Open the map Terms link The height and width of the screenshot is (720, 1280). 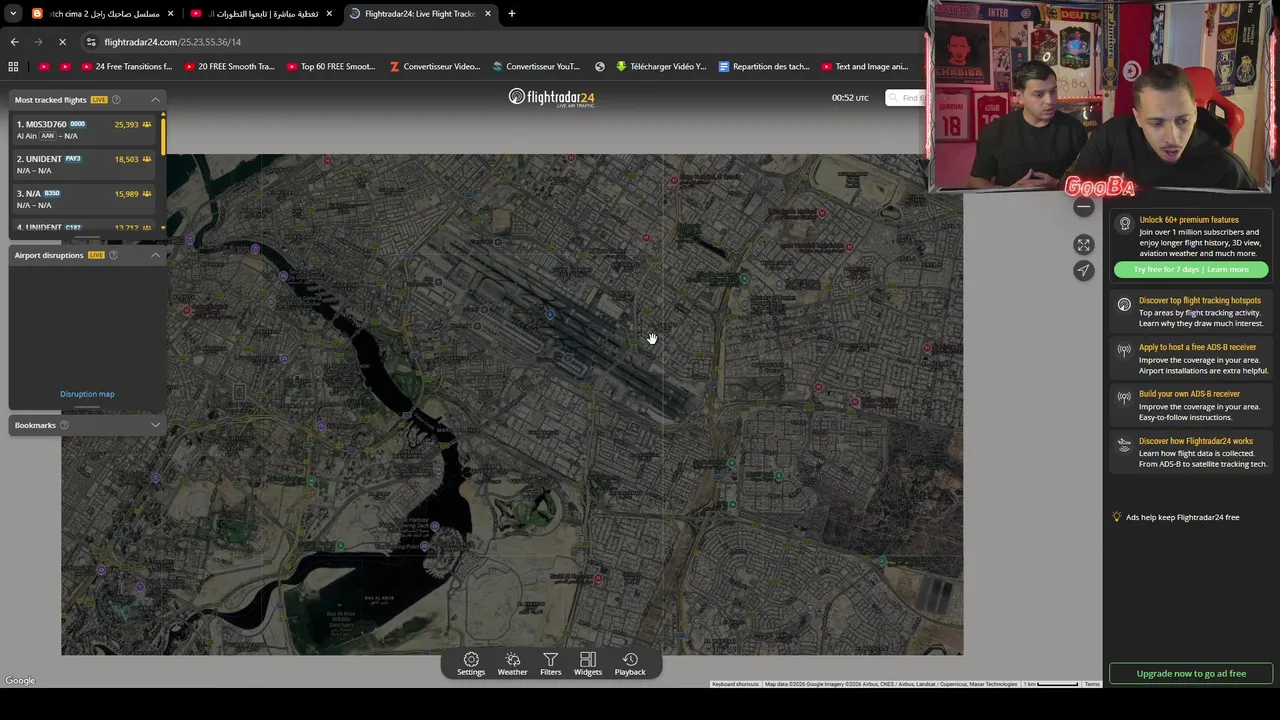1092,684
